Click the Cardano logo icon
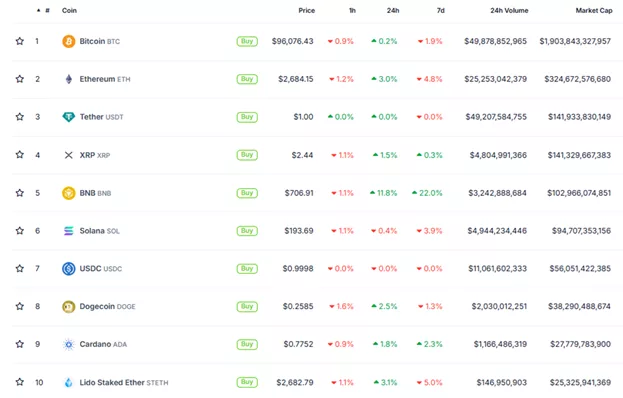This screenshot has height=398, width=623. coord(69,344)
